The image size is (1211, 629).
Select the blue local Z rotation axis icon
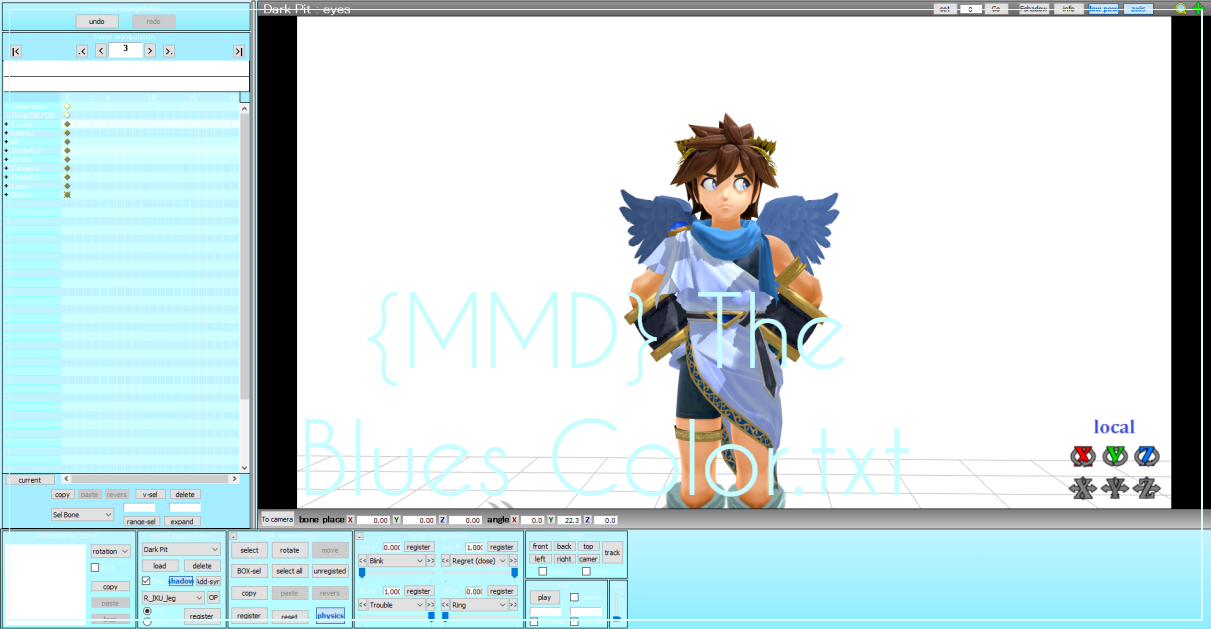(1148, 455)
